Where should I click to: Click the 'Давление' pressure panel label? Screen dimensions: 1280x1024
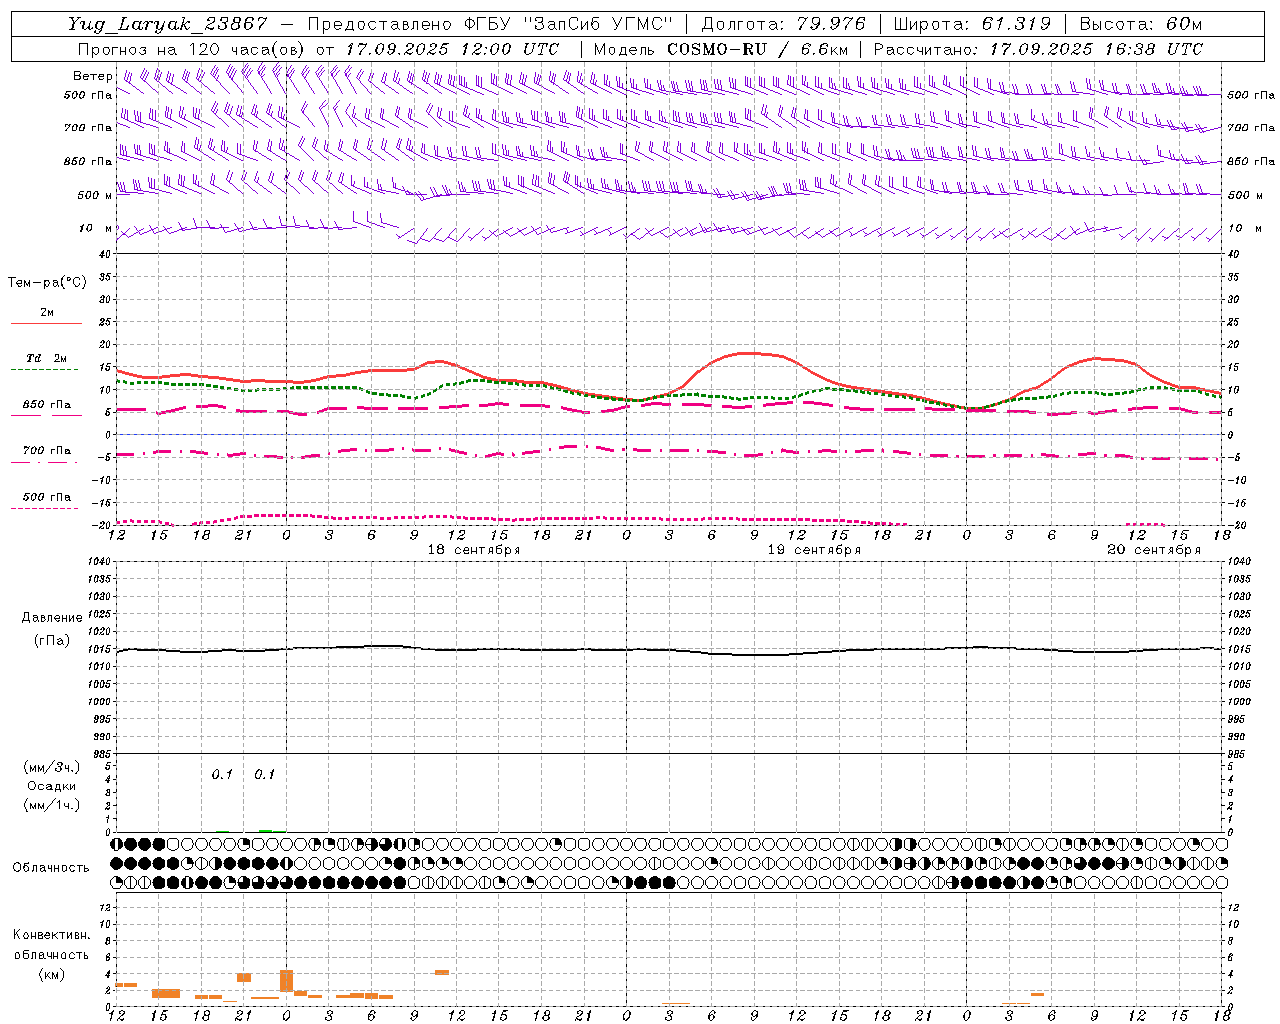[52, 618]
